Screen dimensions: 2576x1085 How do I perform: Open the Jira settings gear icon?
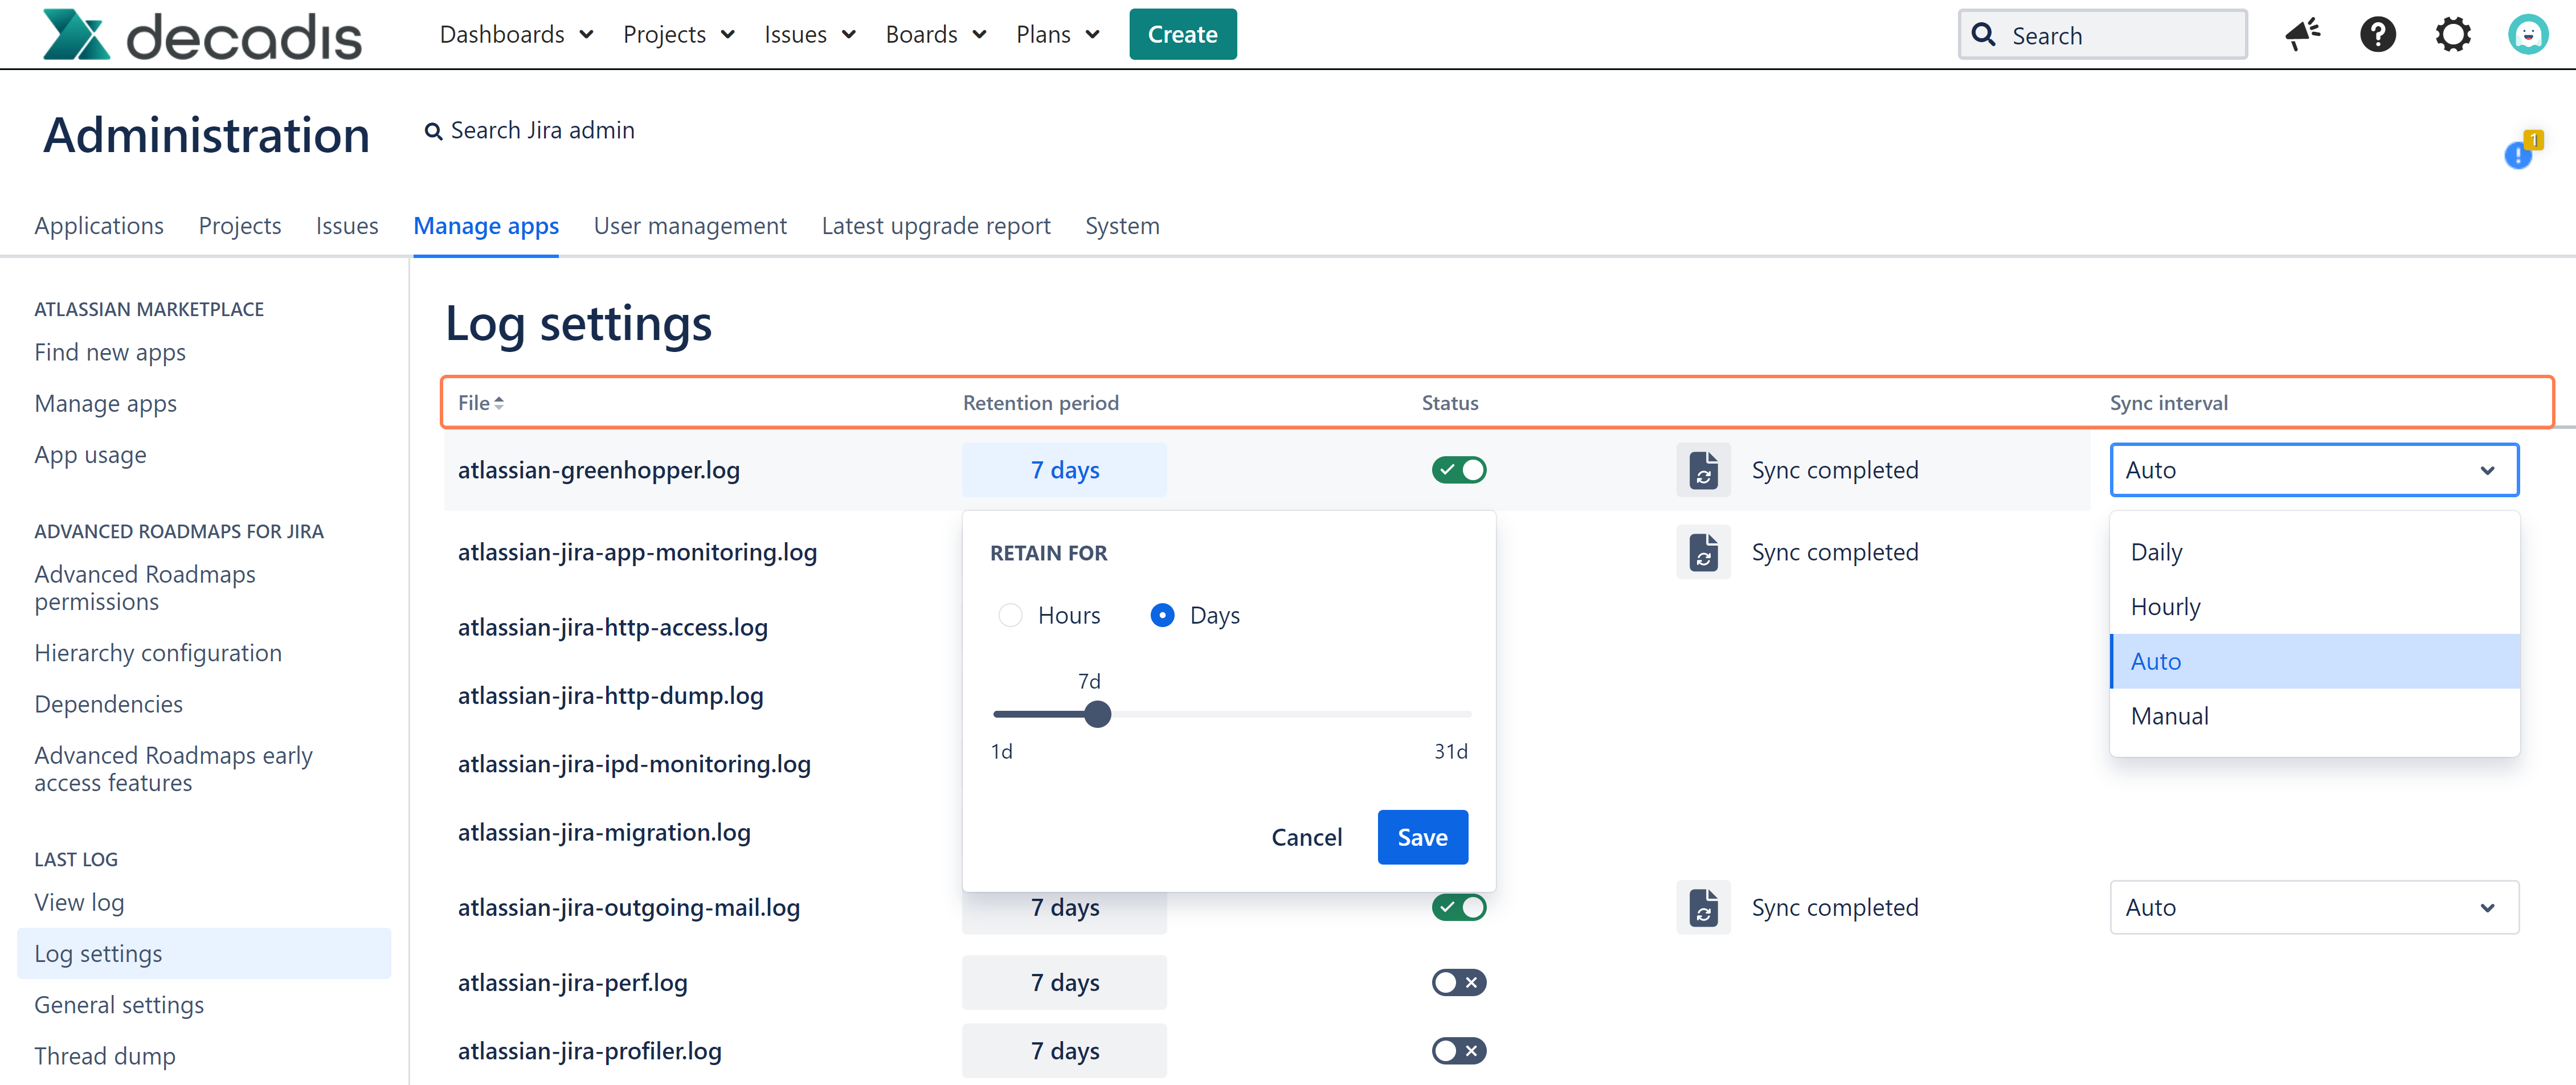click(x=2453, y=34)
